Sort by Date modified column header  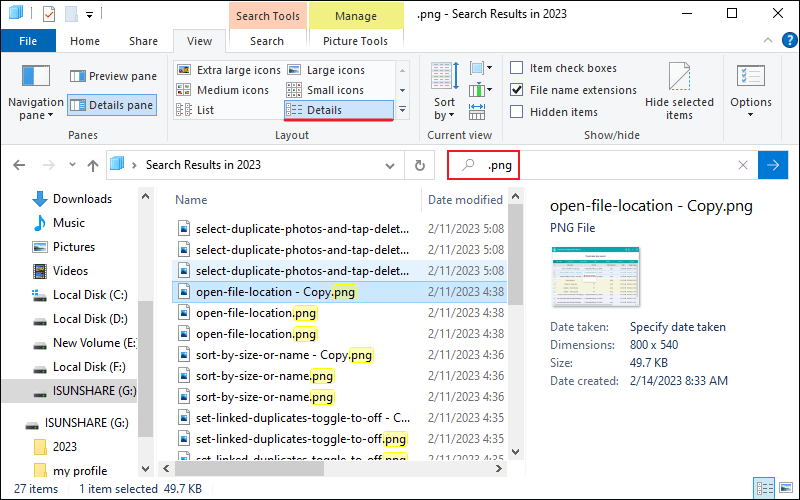tap(465, 200)
